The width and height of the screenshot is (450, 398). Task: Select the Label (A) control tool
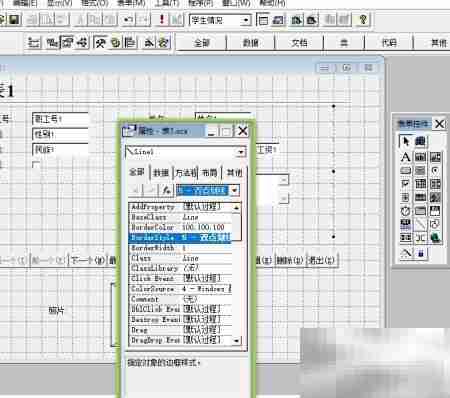tap(406, 157)
